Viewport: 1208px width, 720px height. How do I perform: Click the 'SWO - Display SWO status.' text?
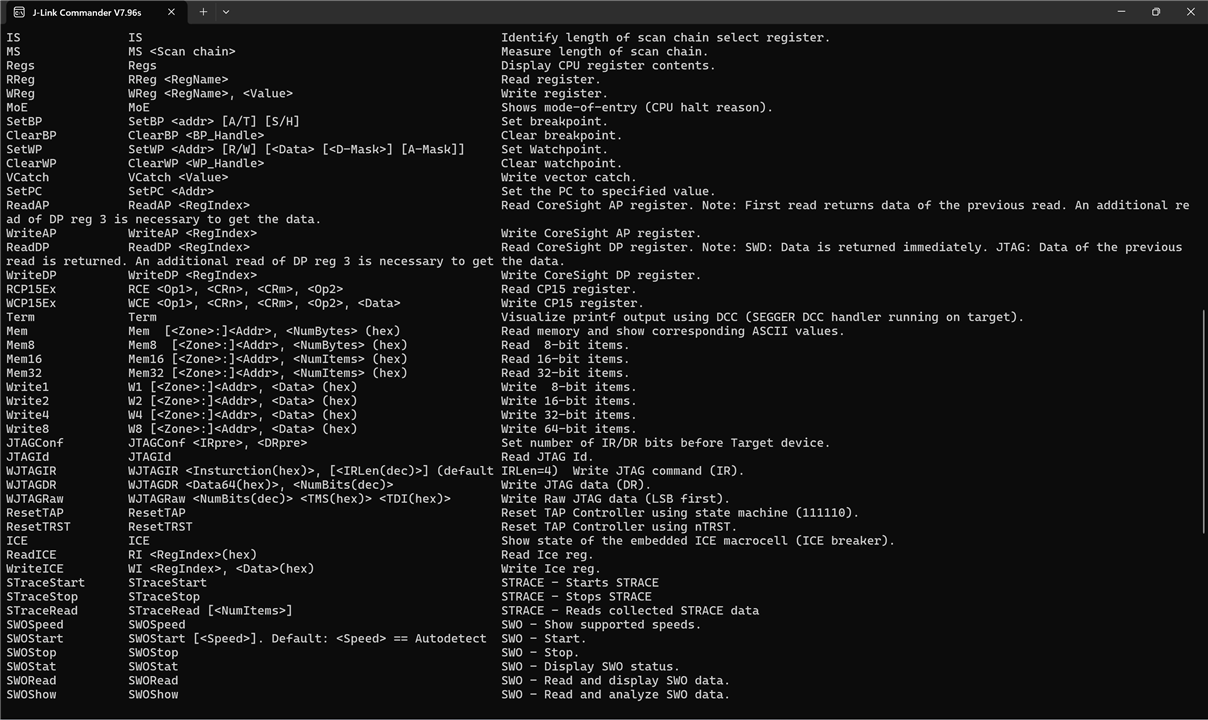pyautogui.click(x=590, y=667)
